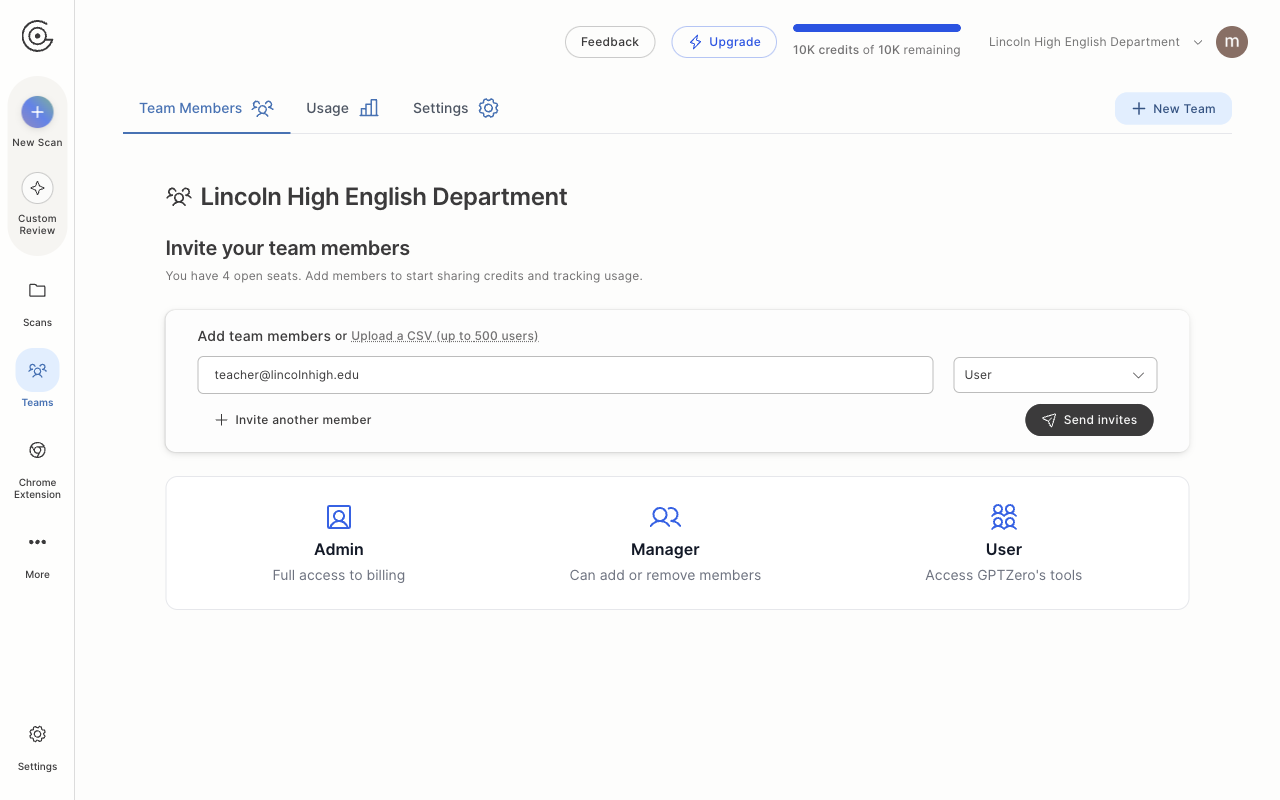Image resolution: width=1280 pixels, height=800 pixels.
Task: Start a New Scan from sidebar
Action: (37, 122)
